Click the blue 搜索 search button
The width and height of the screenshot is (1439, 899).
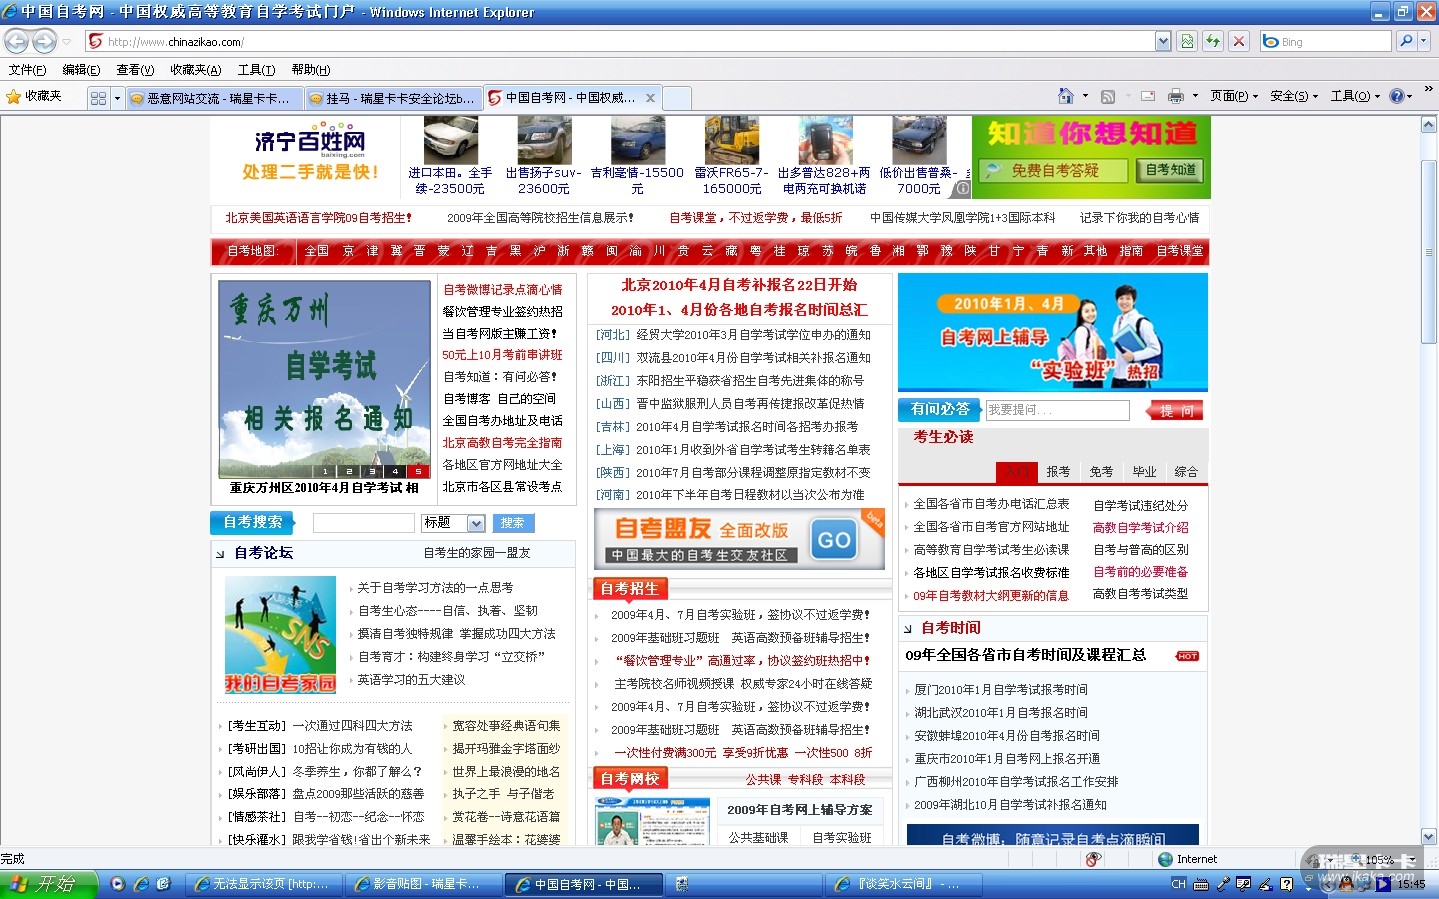tap(513, 523)
